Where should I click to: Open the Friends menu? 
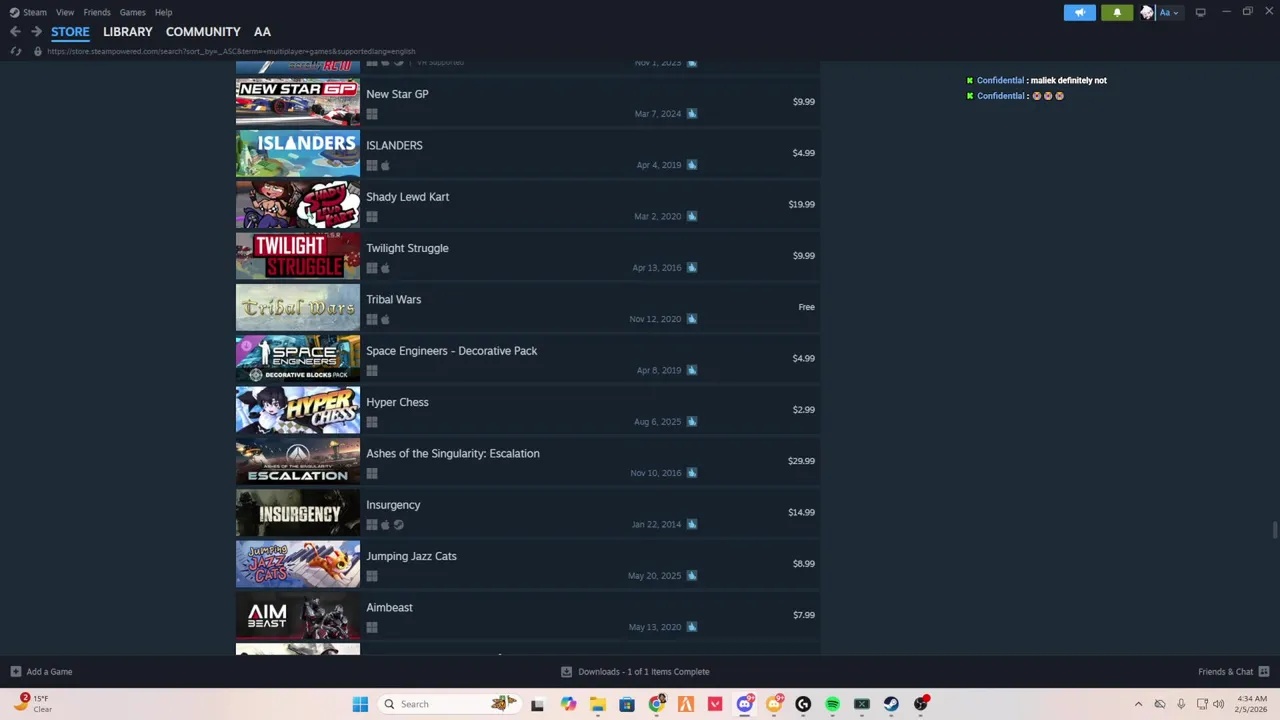pyautogui.click(x=97, y=12)
